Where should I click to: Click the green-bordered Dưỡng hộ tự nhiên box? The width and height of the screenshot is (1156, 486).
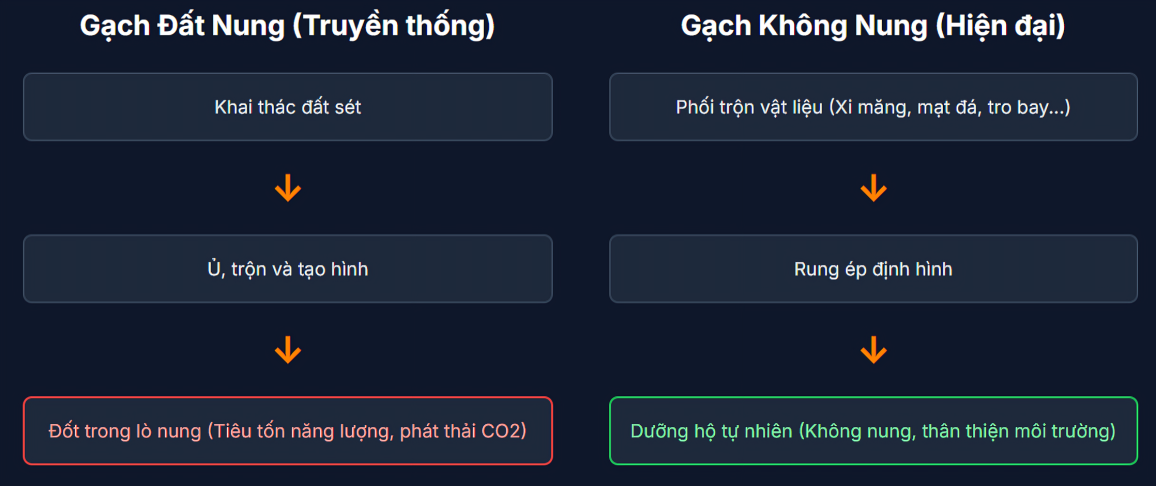tap(874, 431)
